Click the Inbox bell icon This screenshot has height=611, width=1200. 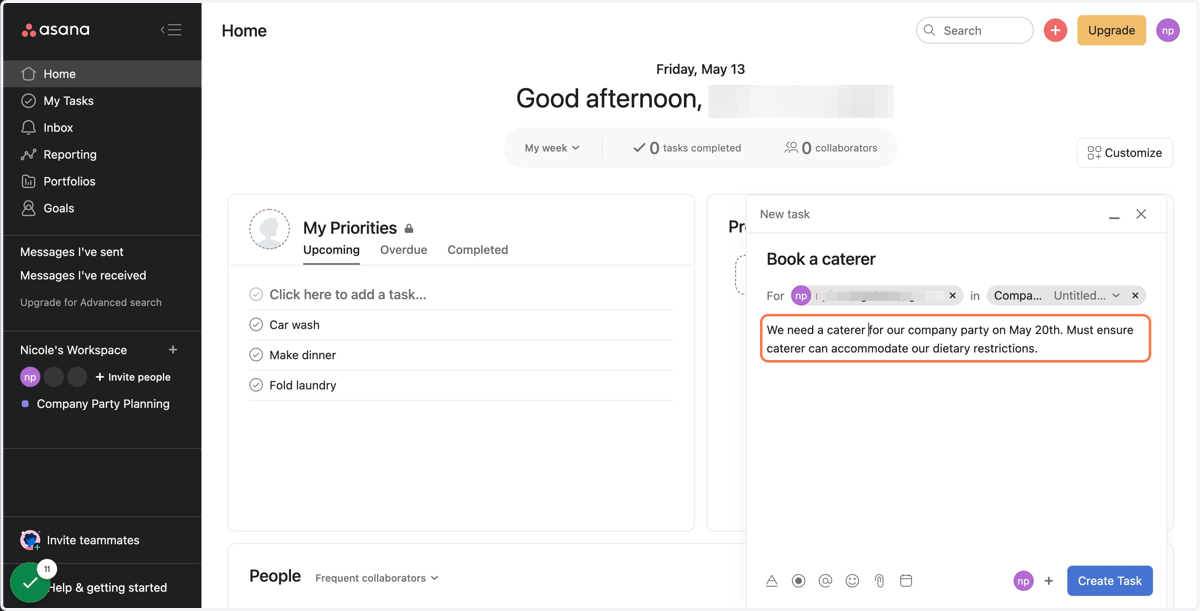coord(28,127)
